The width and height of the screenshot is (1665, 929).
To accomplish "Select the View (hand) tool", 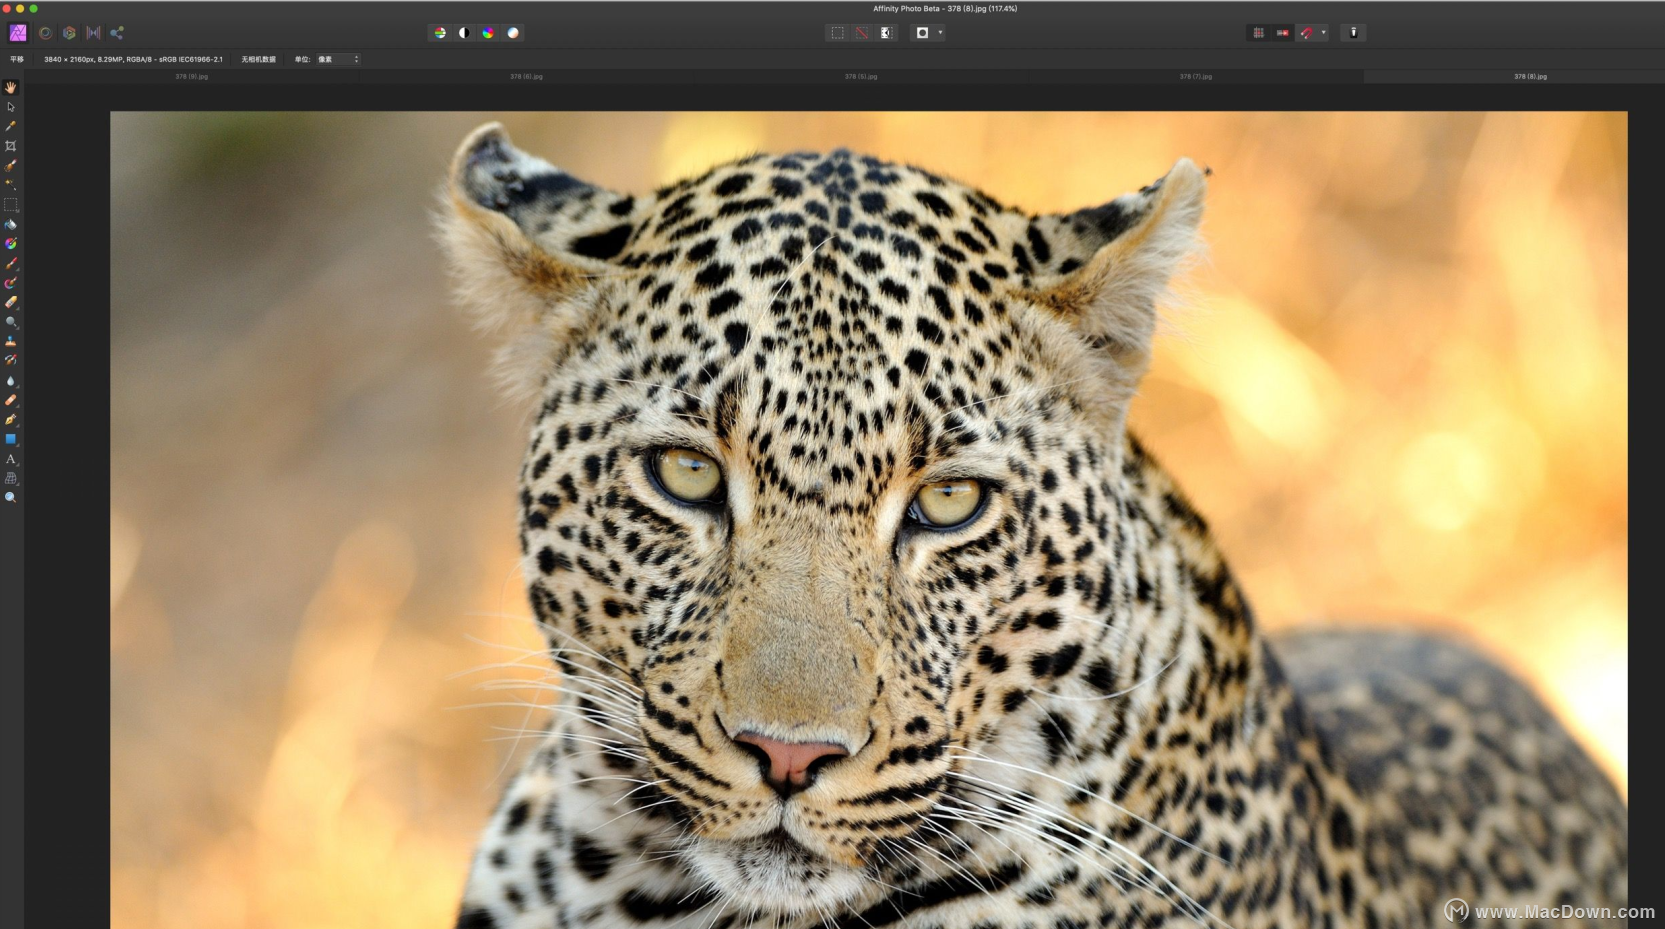I will point(11,88).
